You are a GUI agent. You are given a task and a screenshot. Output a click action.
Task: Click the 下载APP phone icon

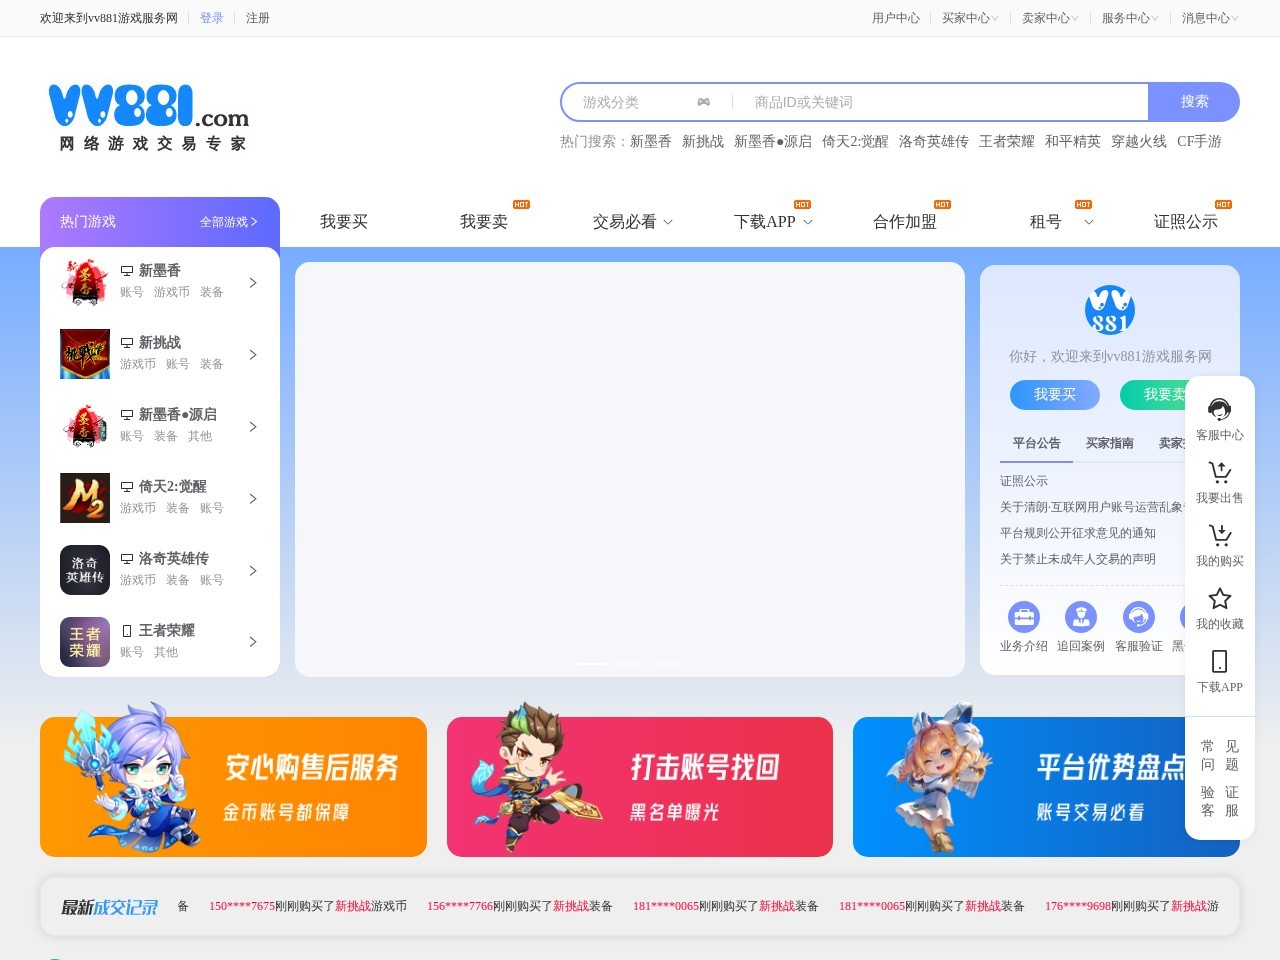click(x=1220, y=661)
